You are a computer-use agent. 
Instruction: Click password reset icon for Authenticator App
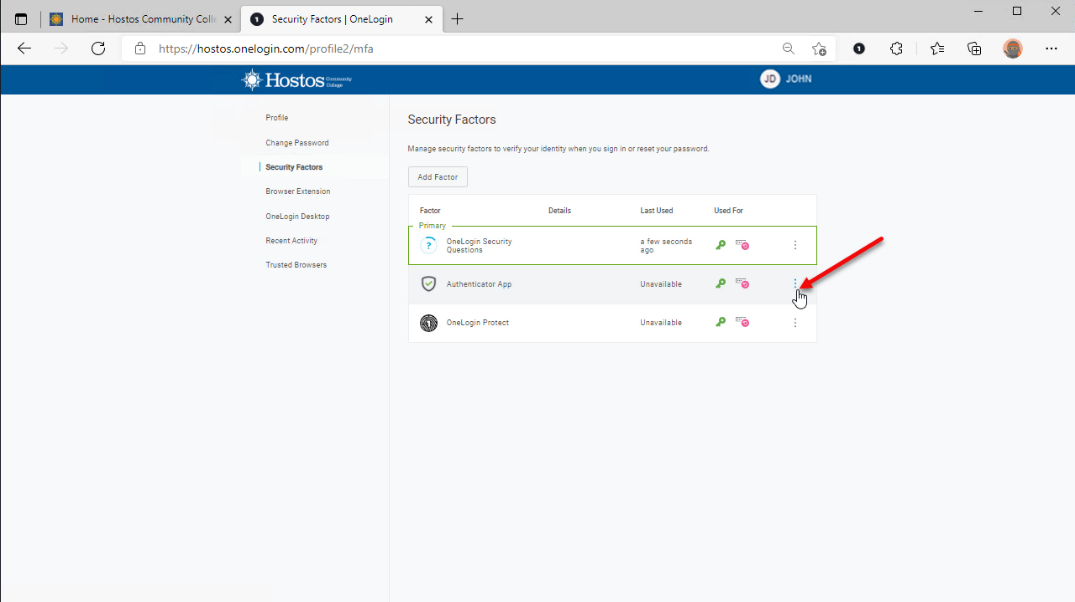click(742, 283)
